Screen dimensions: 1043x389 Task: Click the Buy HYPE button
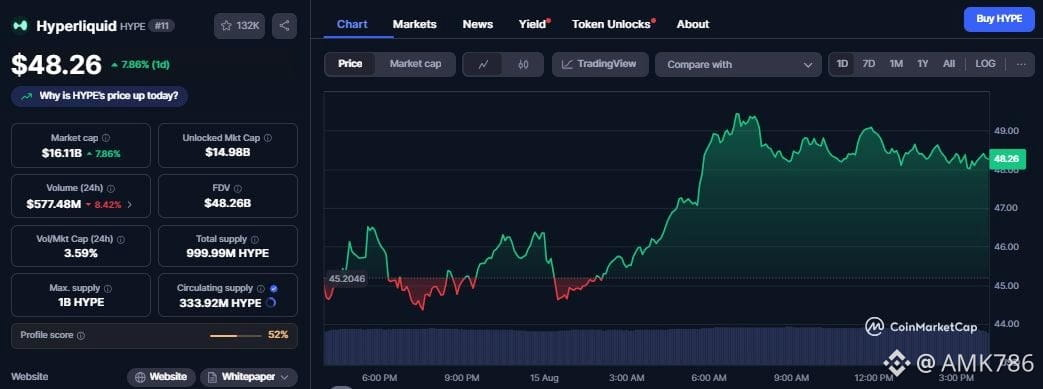pos(999,19)
